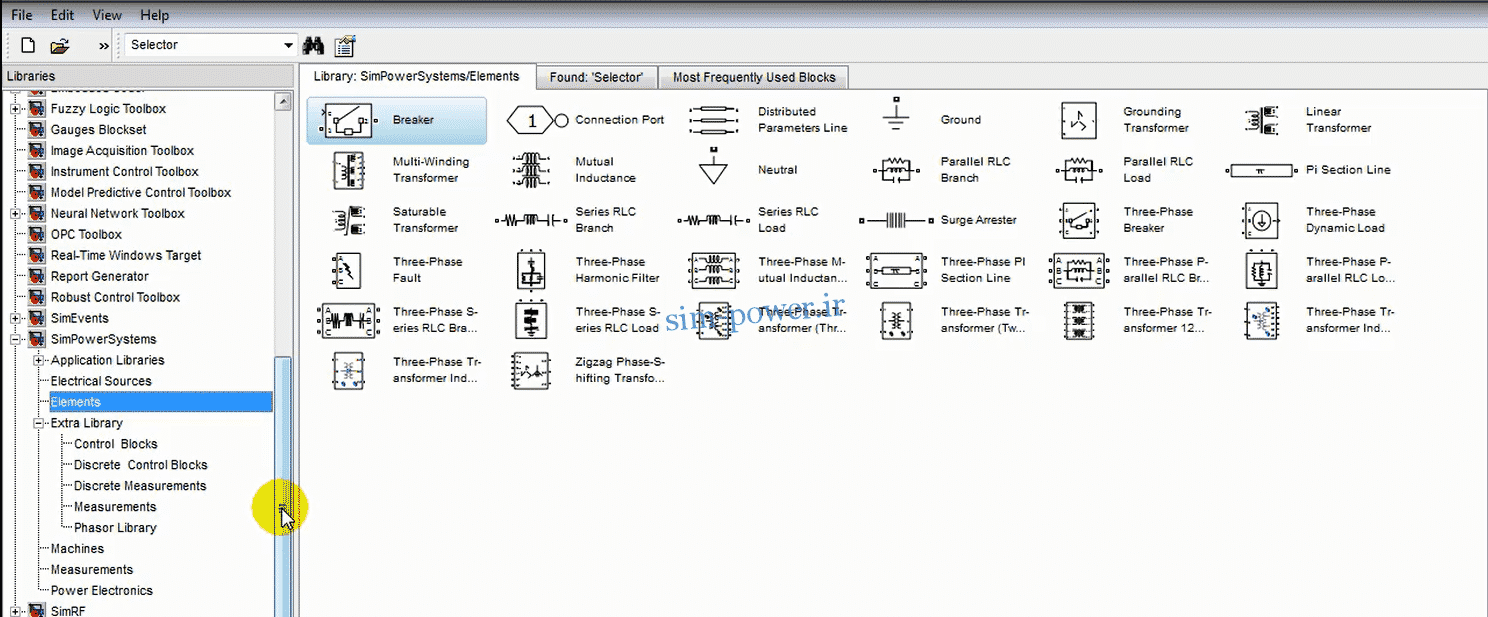Click the Surge Arrester block icon

tap(896, 220)
